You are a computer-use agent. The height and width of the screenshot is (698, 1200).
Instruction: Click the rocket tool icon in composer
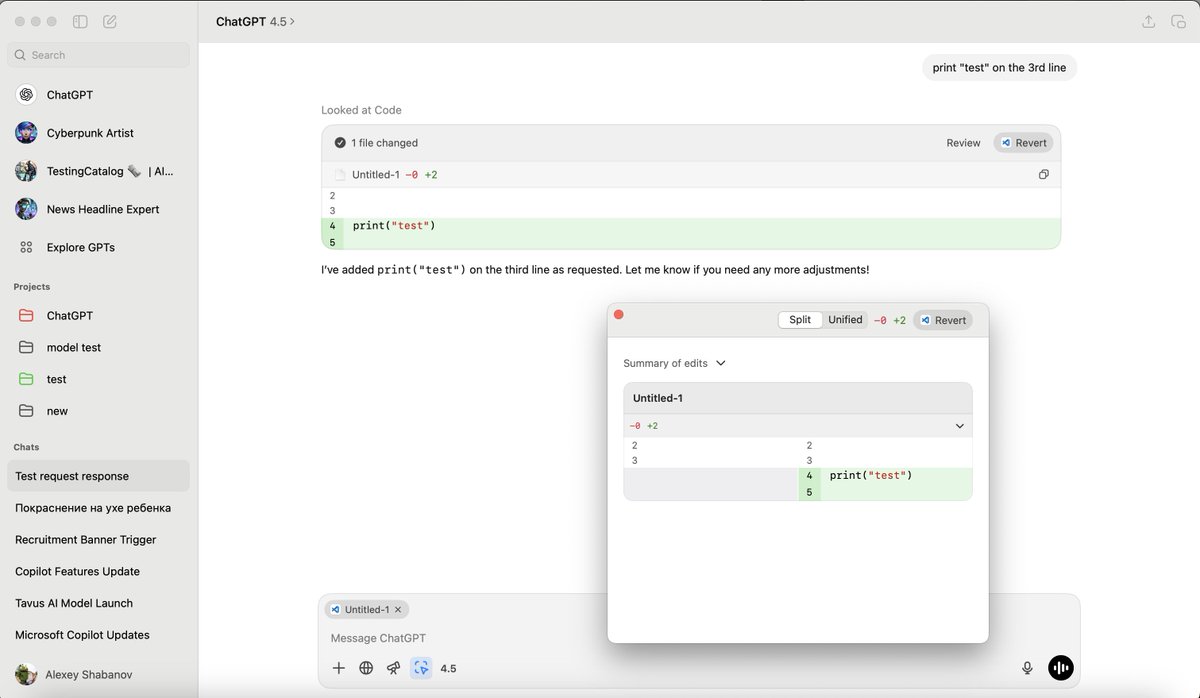click(394, 668)
